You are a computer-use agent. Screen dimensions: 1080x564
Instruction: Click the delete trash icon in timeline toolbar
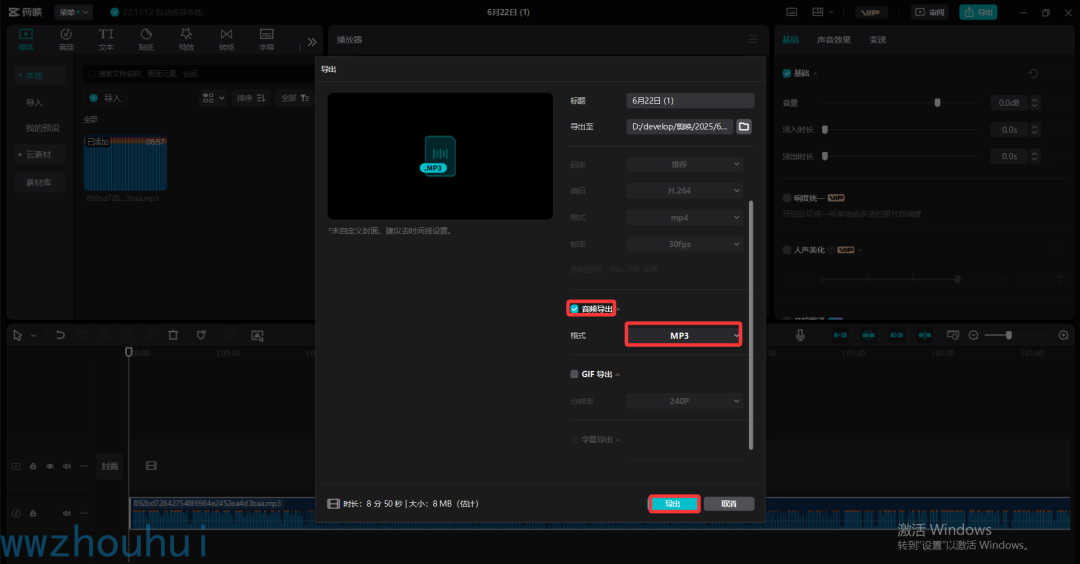(x=173, y=336)
